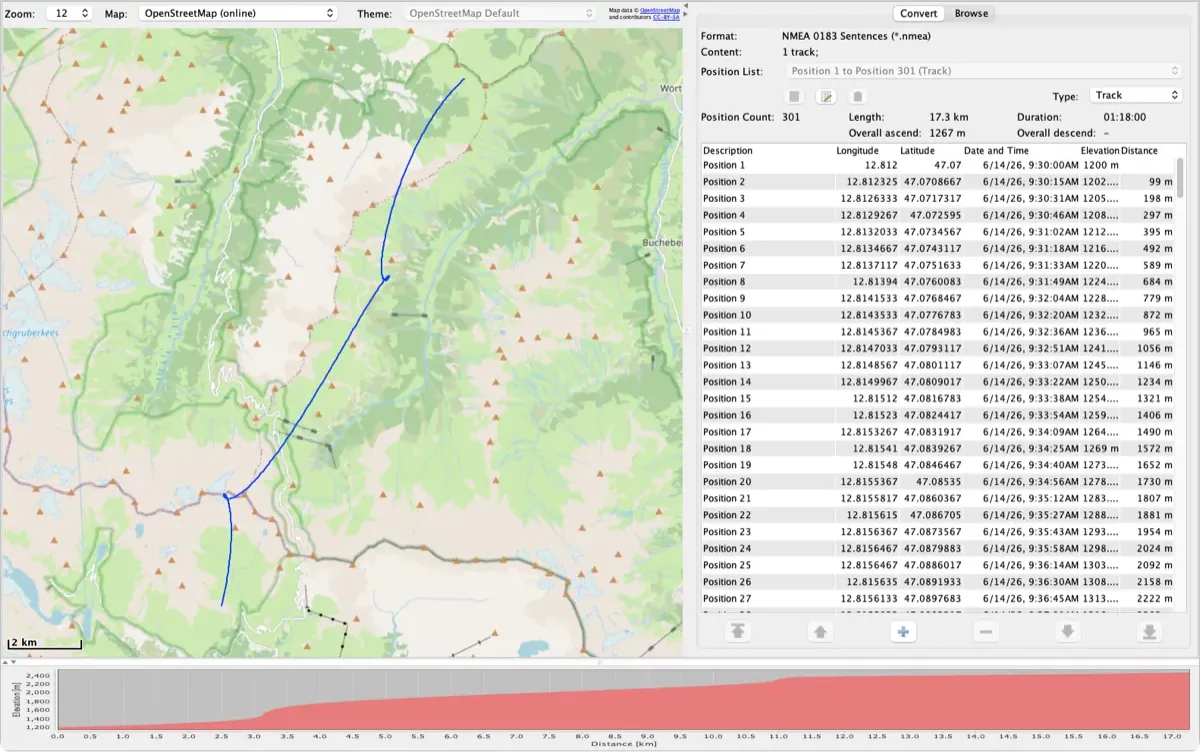1200x752 pixels.
Task: Click the new position list icon
Action: 794,97
